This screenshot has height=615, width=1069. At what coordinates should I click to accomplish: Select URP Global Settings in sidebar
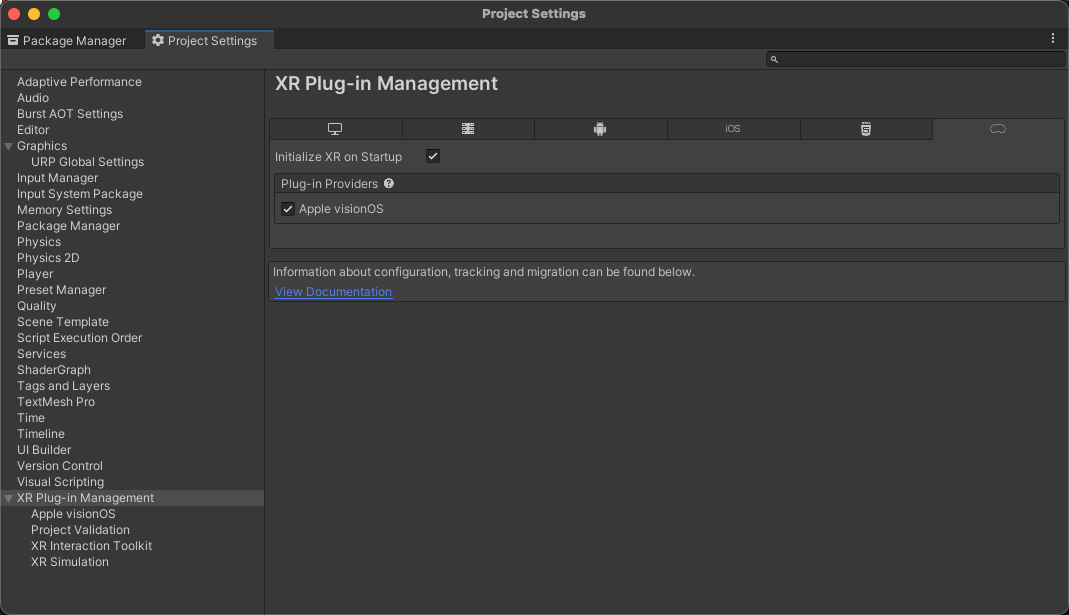(x=87, y=162)
